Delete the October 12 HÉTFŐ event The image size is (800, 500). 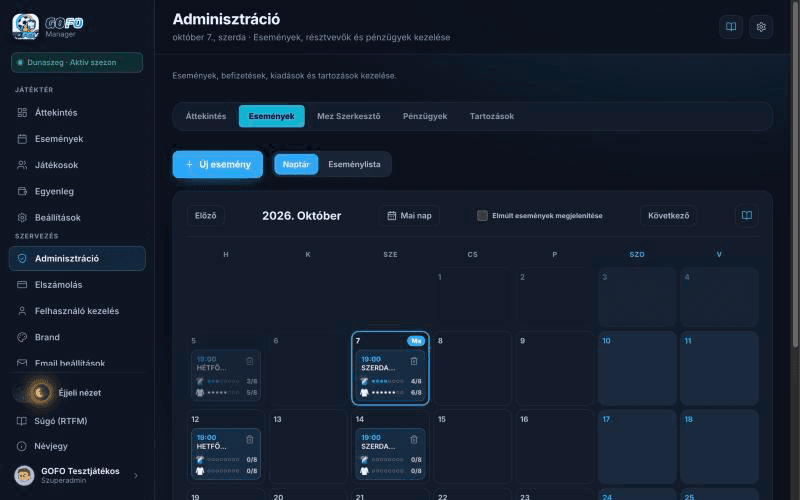tap(249, 439)
